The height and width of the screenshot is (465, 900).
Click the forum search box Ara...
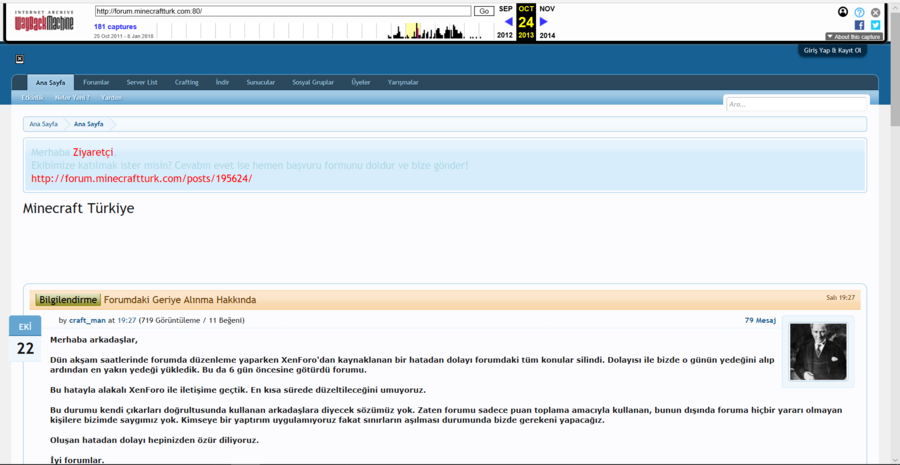click(x=796, y=104)
